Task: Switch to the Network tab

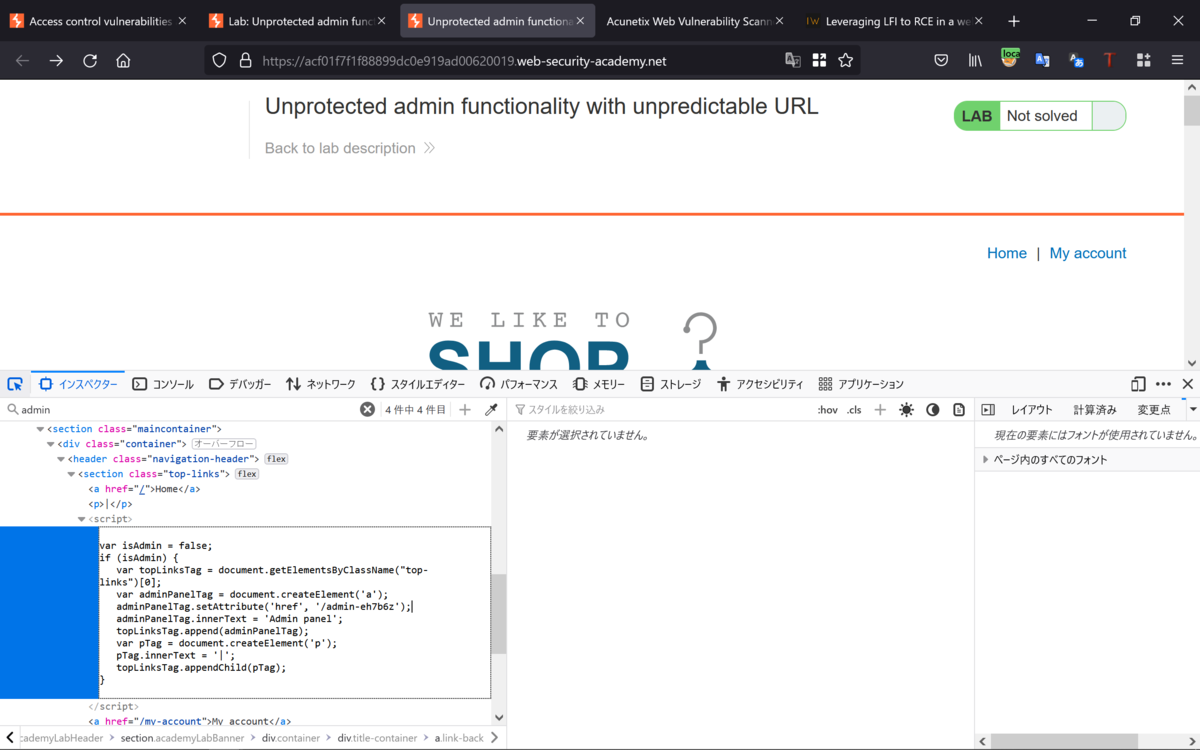Action: click(x=321, y=384)
